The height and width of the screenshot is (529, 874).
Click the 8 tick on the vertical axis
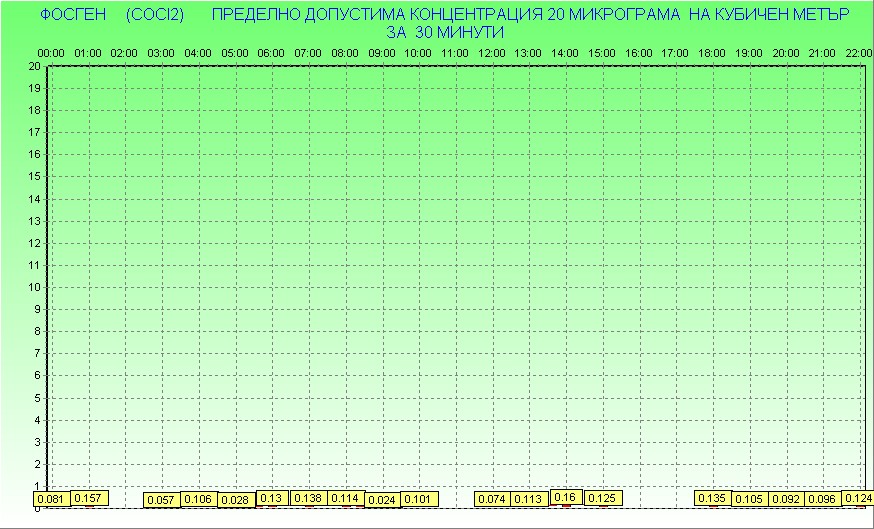click(x=38, y=332)
